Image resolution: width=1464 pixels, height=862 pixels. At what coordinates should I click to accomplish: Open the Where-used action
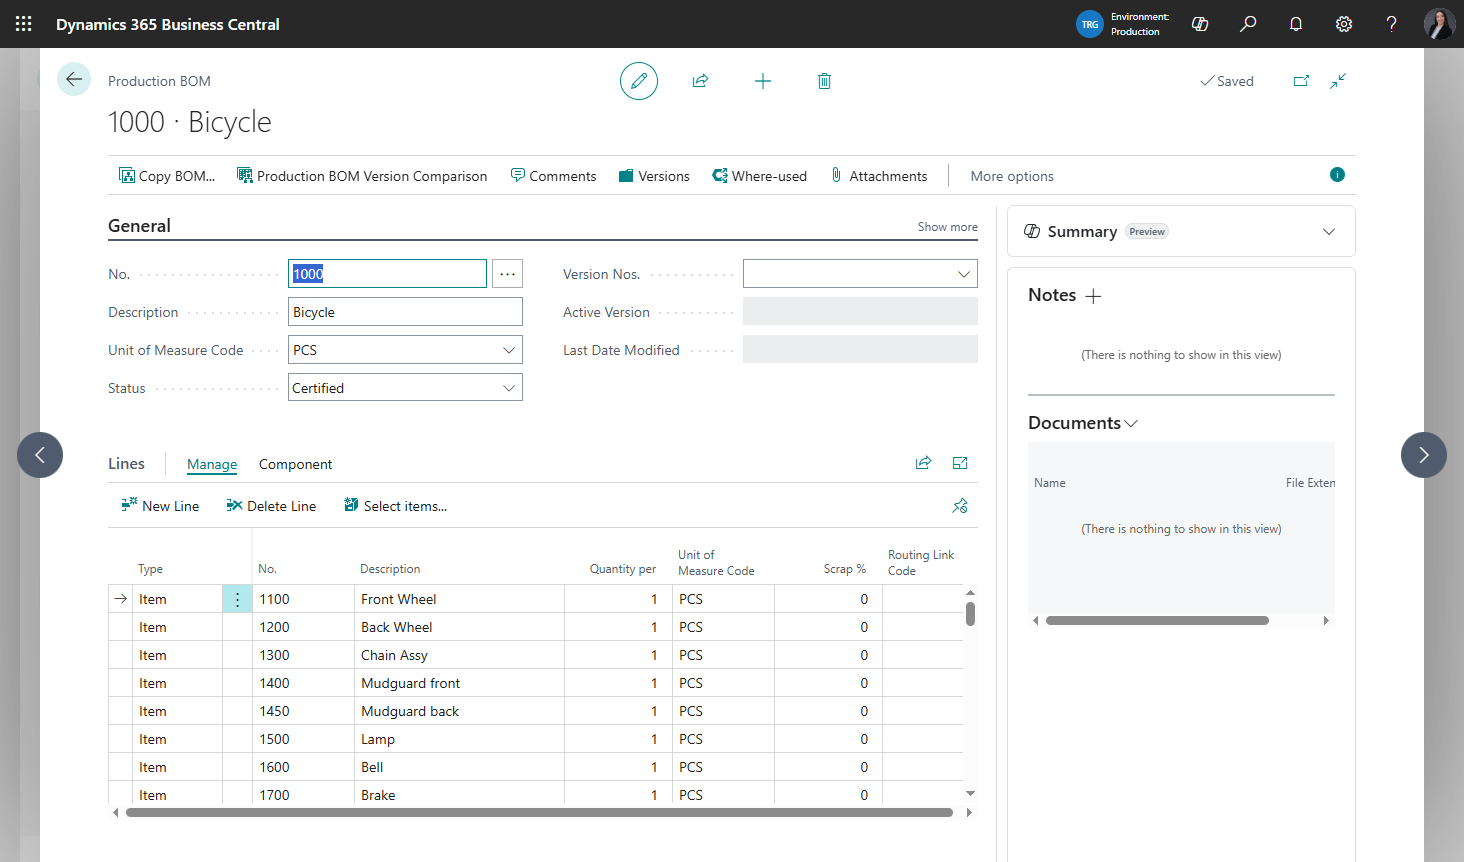759,176
